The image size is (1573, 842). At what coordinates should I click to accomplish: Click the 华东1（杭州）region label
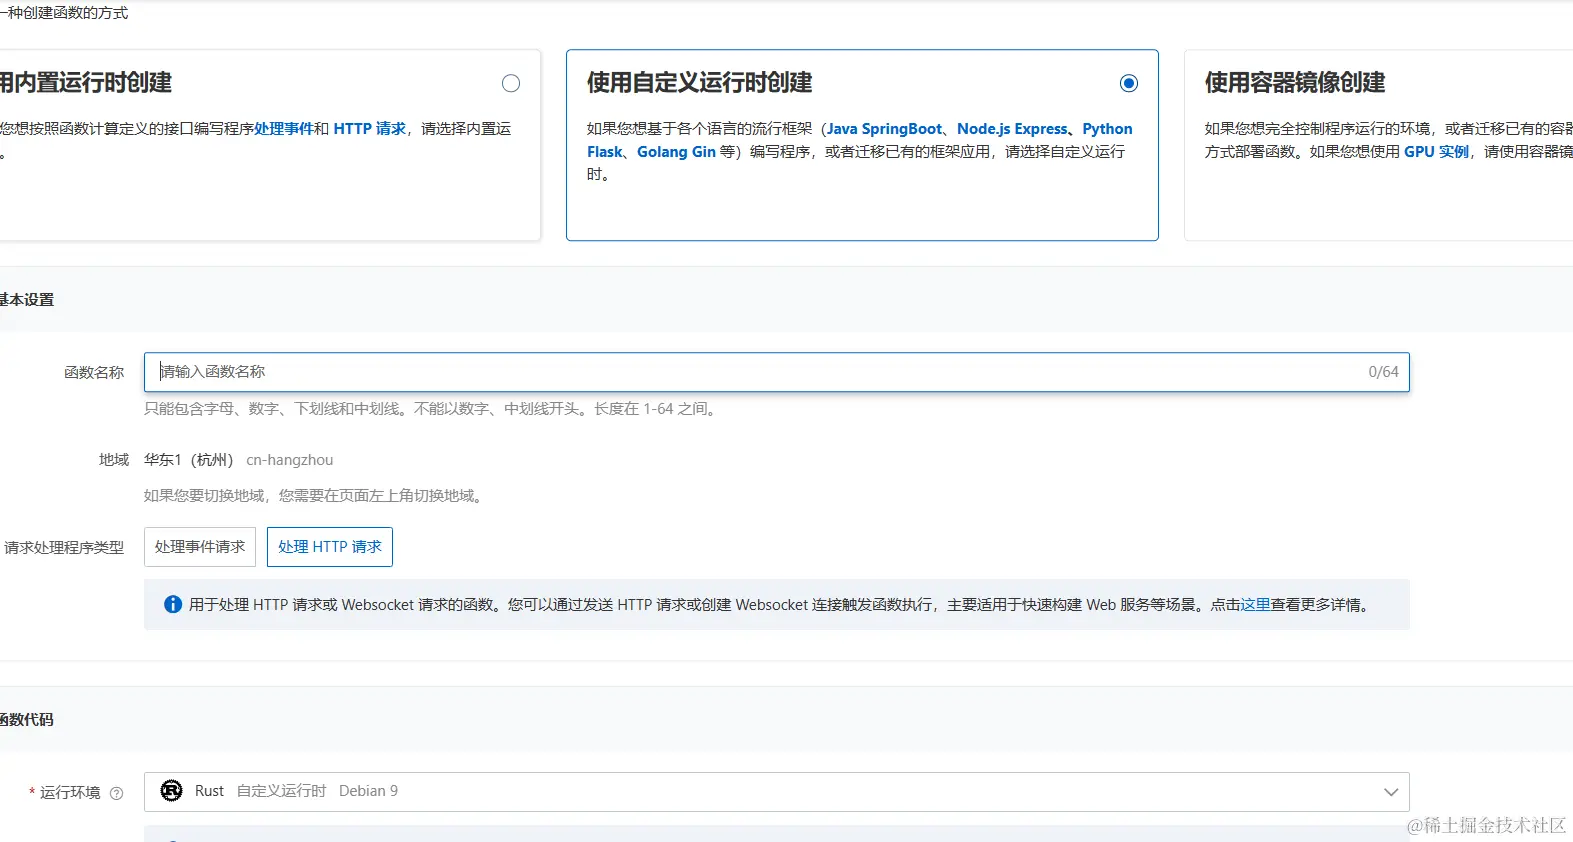pos(189,460)
